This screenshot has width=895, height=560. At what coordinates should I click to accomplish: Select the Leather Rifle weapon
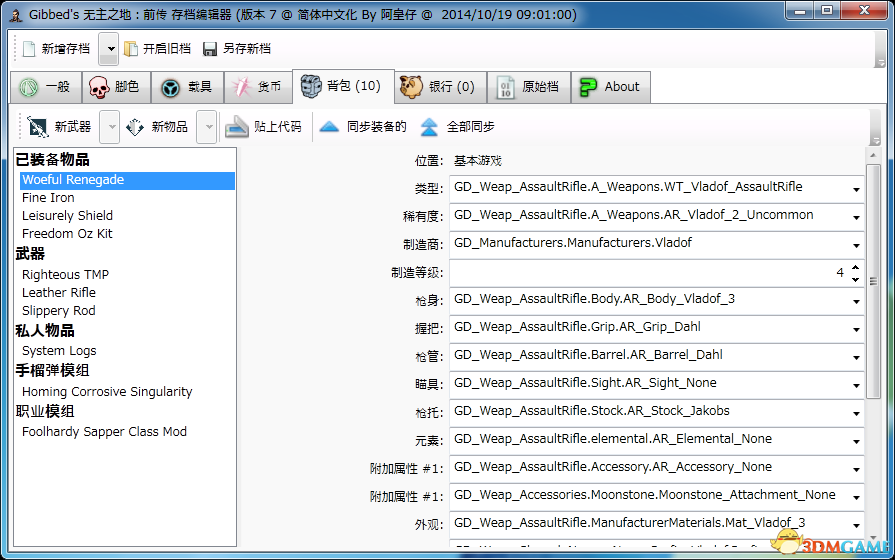(59, 292)
